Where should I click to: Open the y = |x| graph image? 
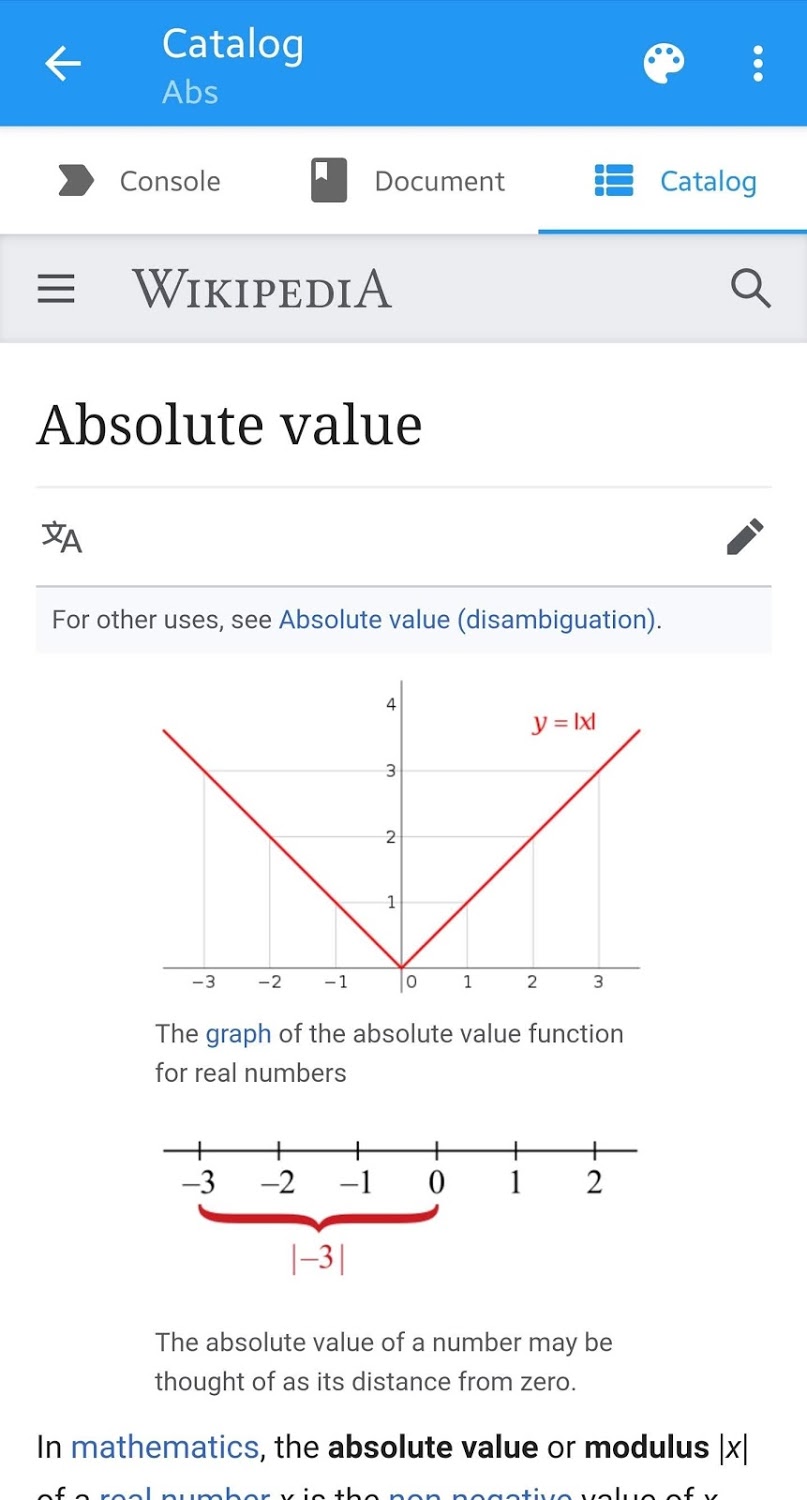401,840
